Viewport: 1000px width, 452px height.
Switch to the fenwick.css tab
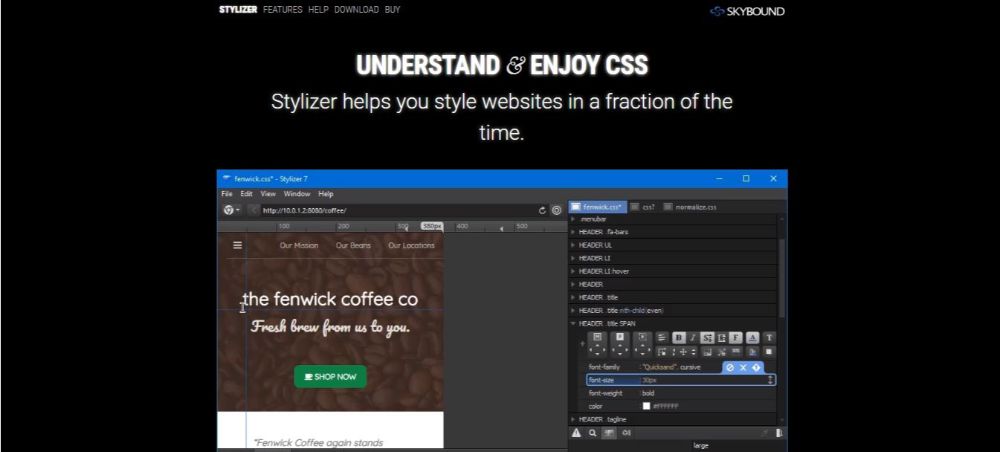tap(597, 207)
